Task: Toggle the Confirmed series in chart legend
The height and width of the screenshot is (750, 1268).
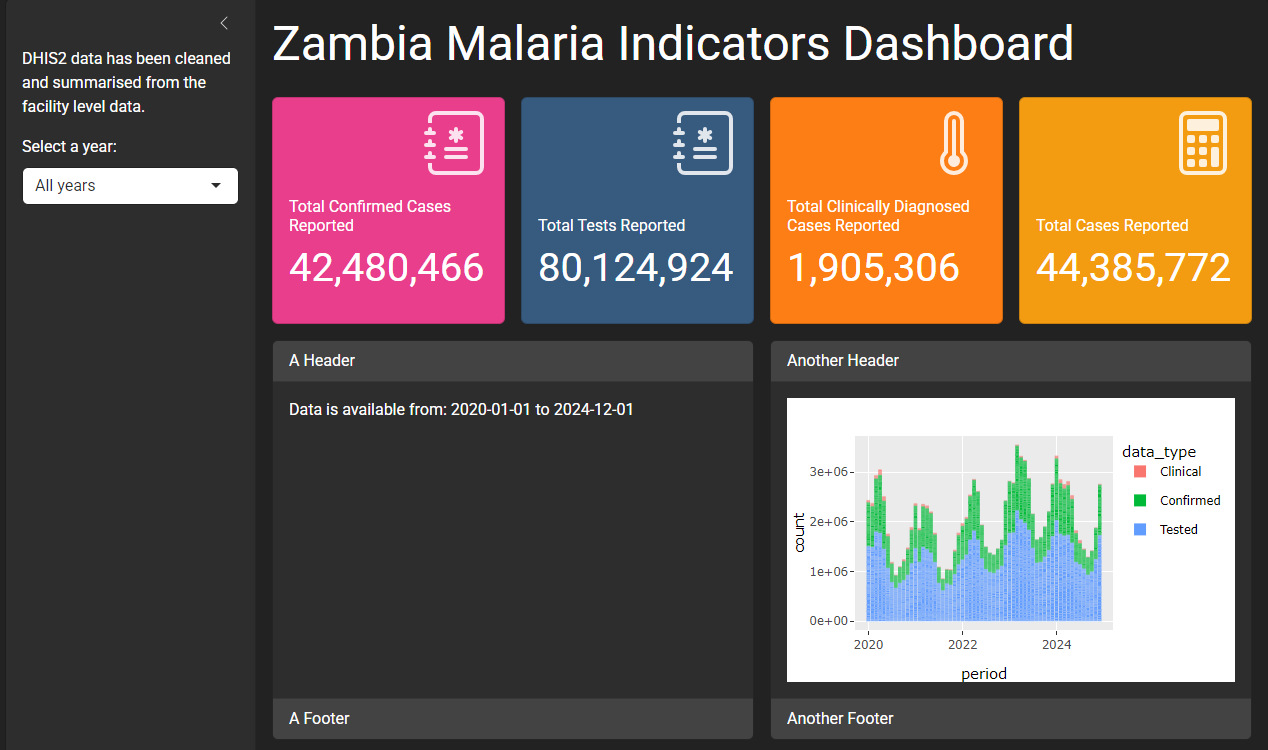Action: coord(1190,500)
